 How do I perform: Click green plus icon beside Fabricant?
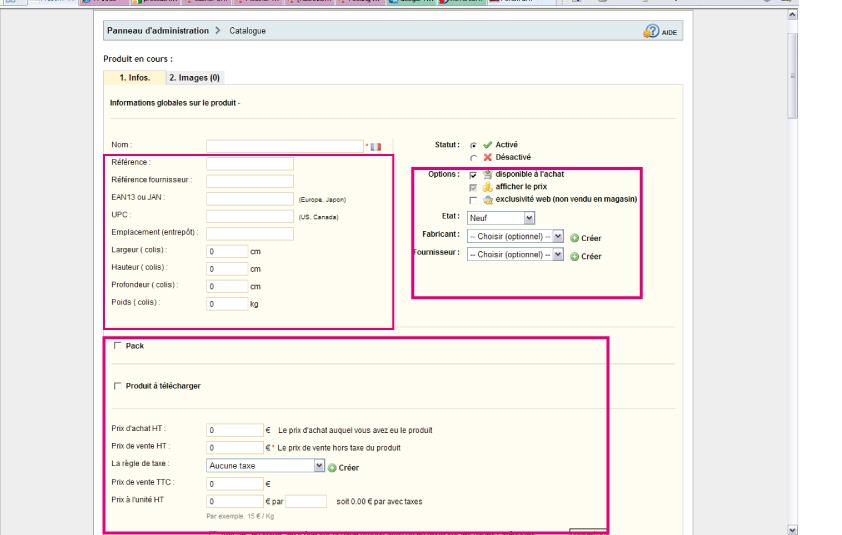pyautogui.click(x=575, y=238)
